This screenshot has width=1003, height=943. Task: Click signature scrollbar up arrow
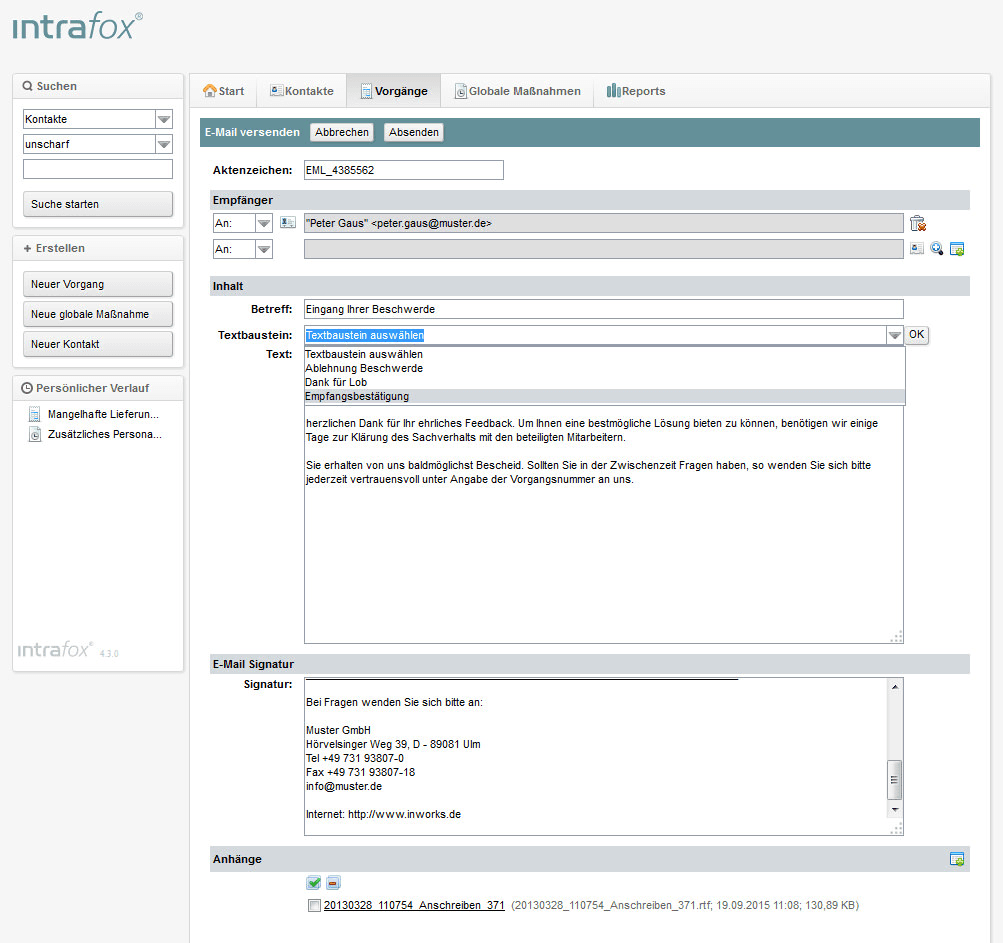coord(895,686)
